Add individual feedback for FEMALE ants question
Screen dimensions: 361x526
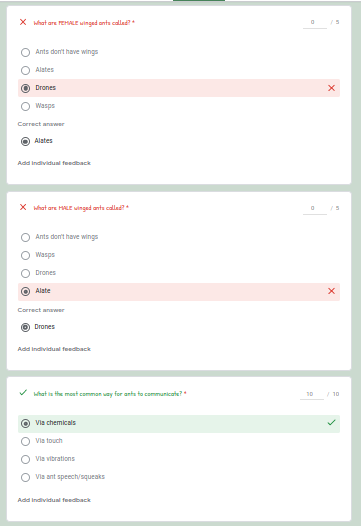tap(54, 163)
